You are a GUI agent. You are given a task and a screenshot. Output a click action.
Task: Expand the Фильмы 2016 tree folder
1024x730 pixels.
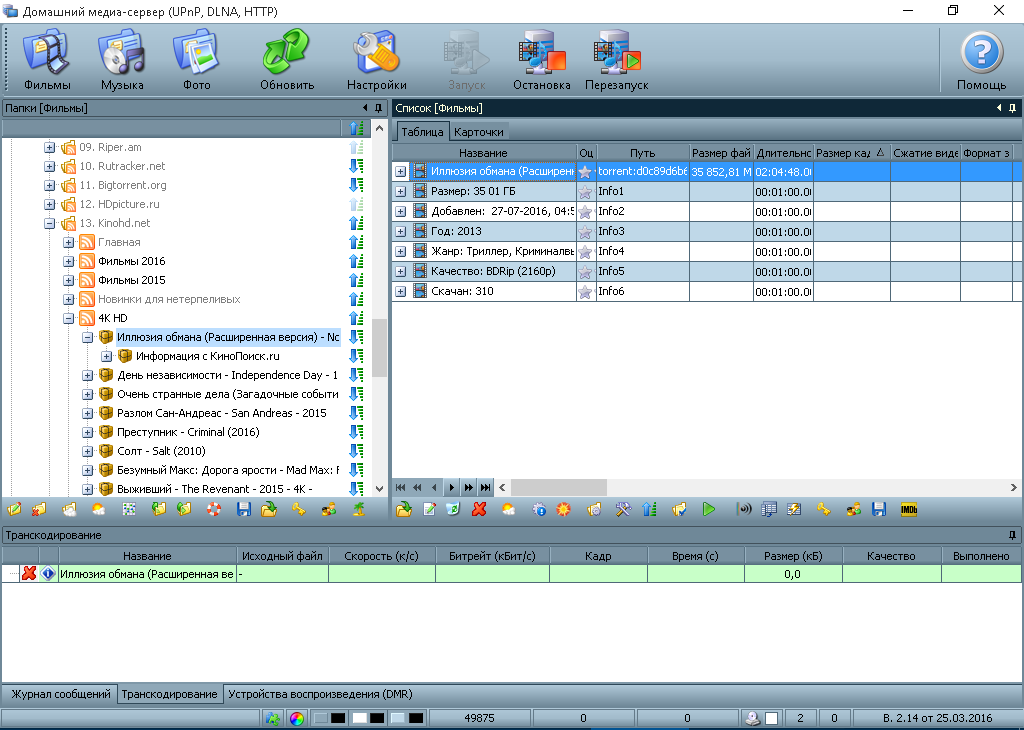click(x=69, y=261)
